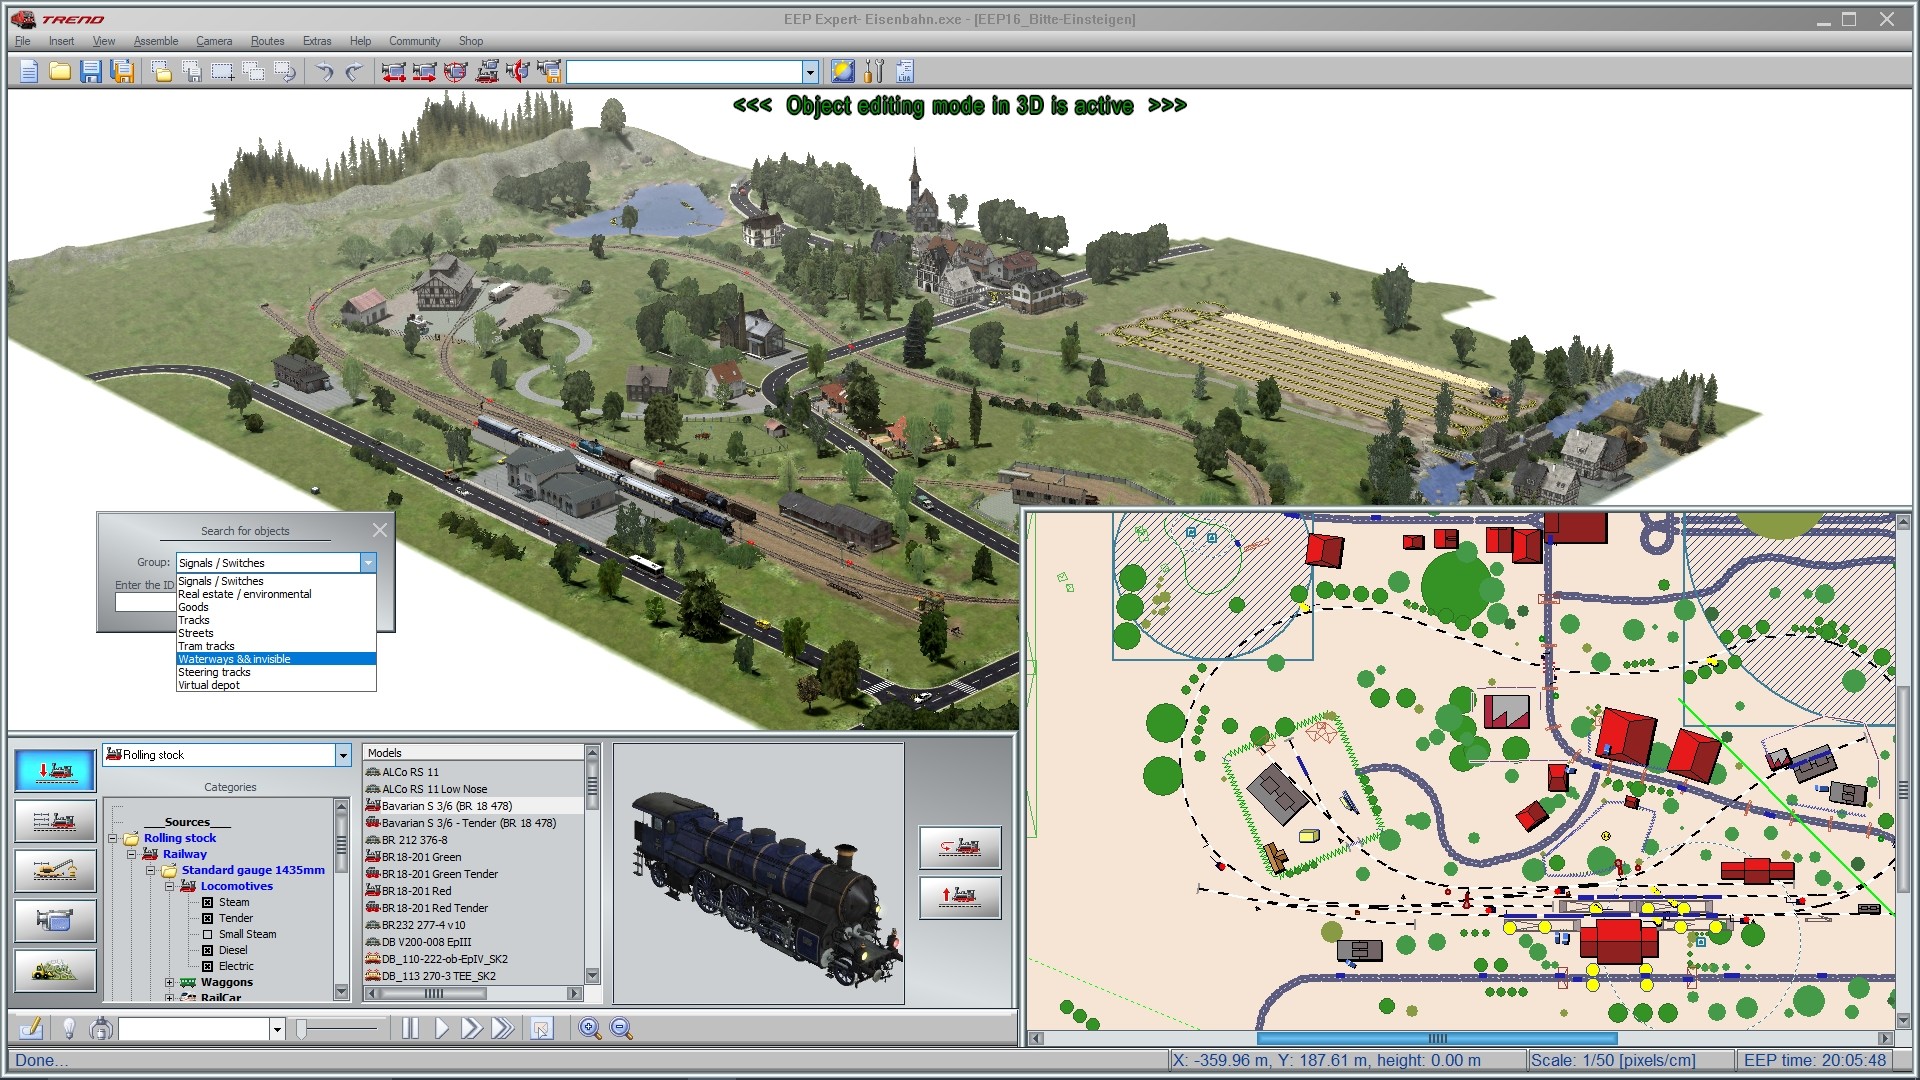Screen dimensions: 1920x1080
Task: Toggle the Diesel checkbox in the category tree
Action: click(x=207, y=950)
